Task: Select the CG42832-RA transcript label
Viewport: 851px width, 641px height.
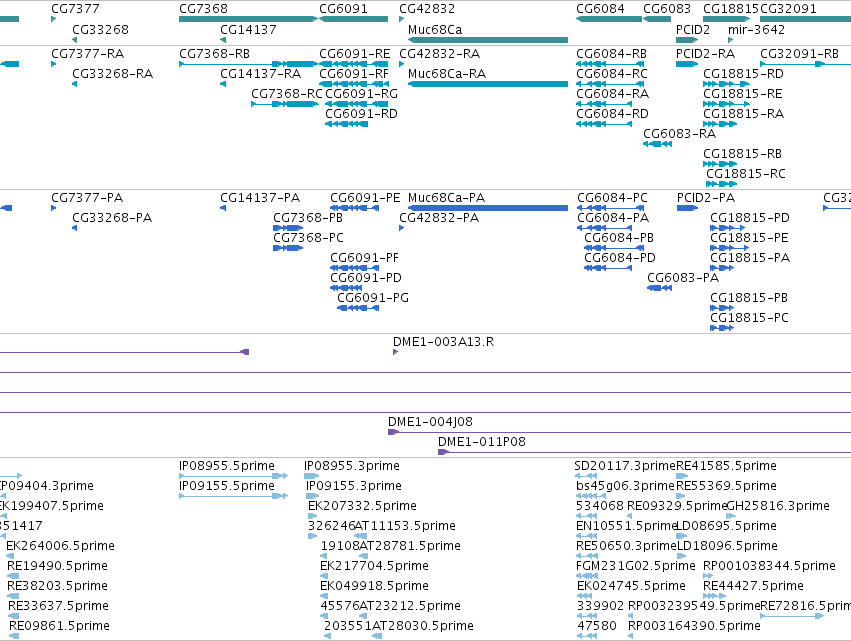Action: tap(440, 54)
